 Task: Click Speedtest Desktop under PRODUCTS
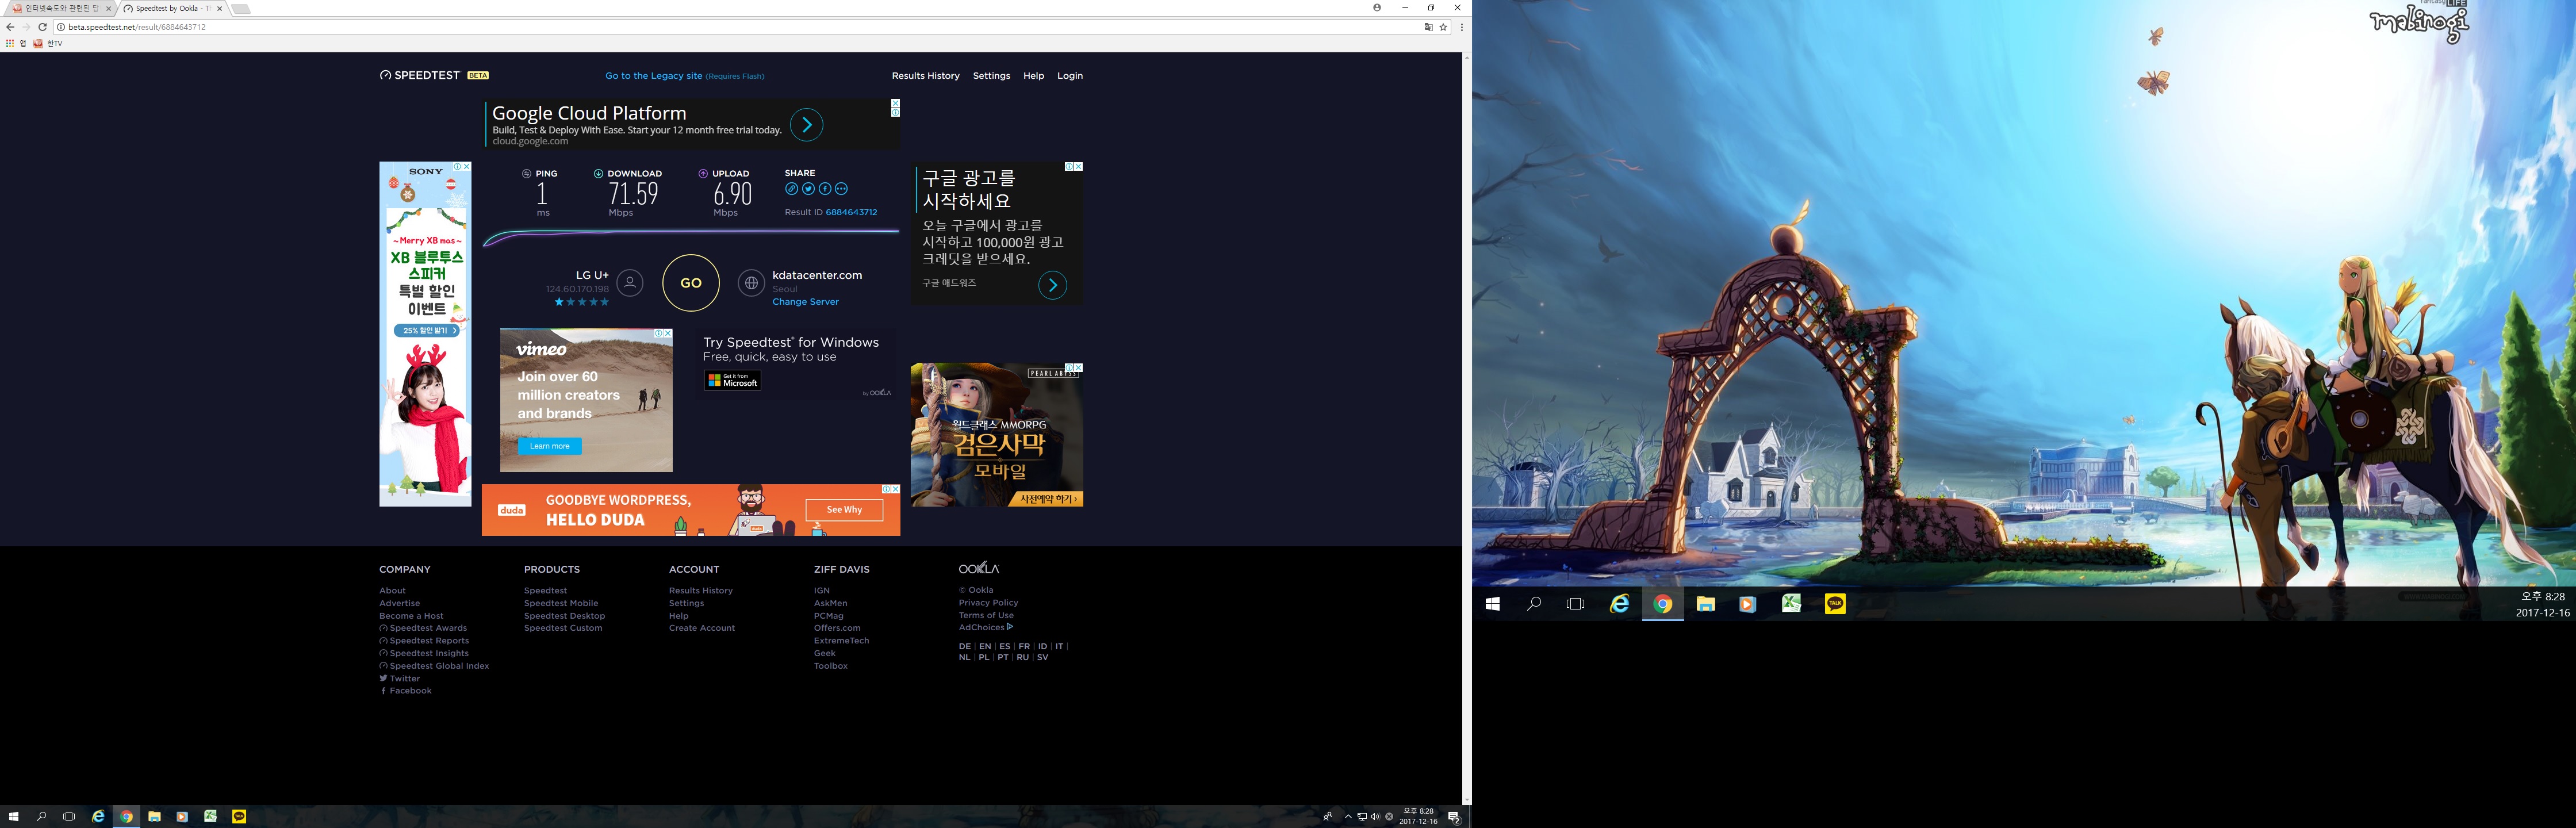[x=564, y=616]
